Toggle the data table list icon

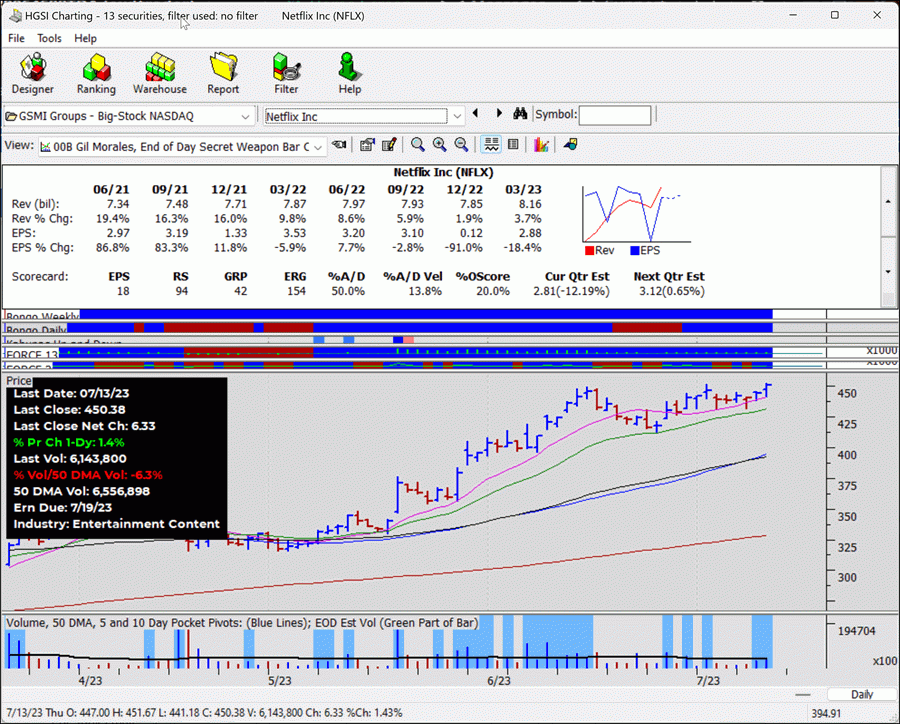click(513, 145)
